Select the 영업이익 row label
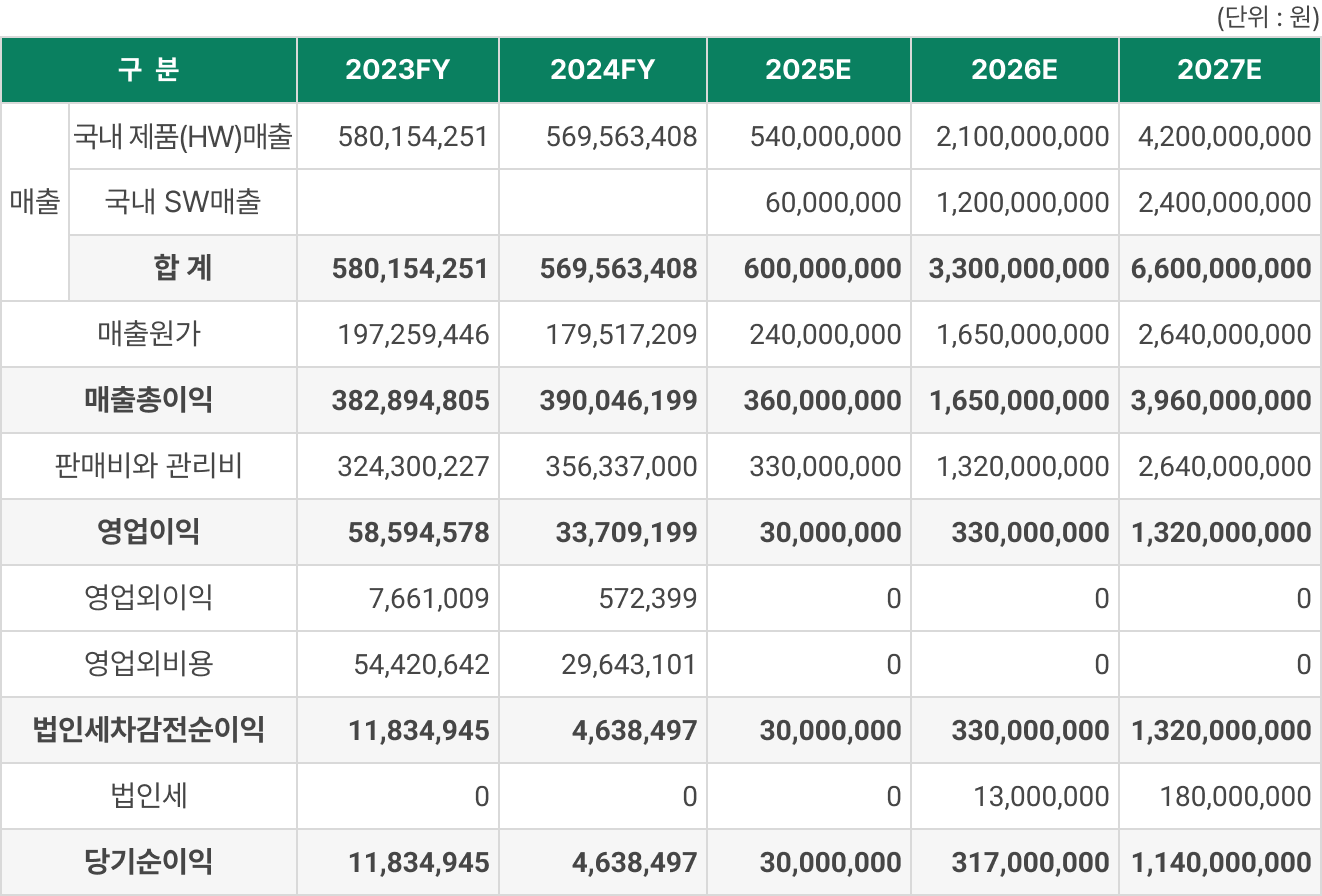The width and height of the screenshot is (1322, 896). point(149,532)
